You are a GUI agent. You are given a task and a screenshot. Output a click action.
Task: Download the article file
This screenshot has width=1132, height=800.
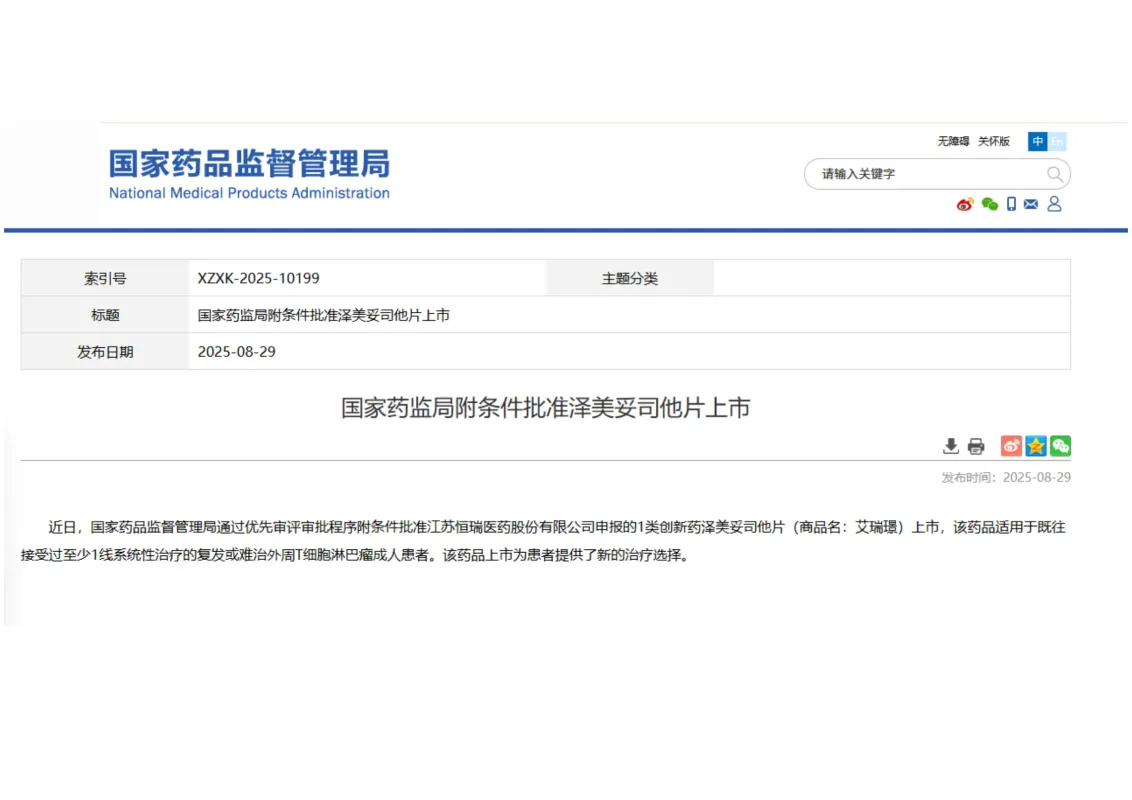tap(951, 445)
